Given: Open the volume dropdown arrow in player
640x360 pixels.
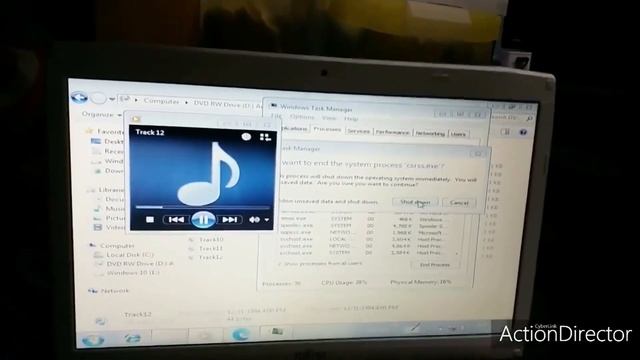Looking at the screenshot, I should 267,220.
